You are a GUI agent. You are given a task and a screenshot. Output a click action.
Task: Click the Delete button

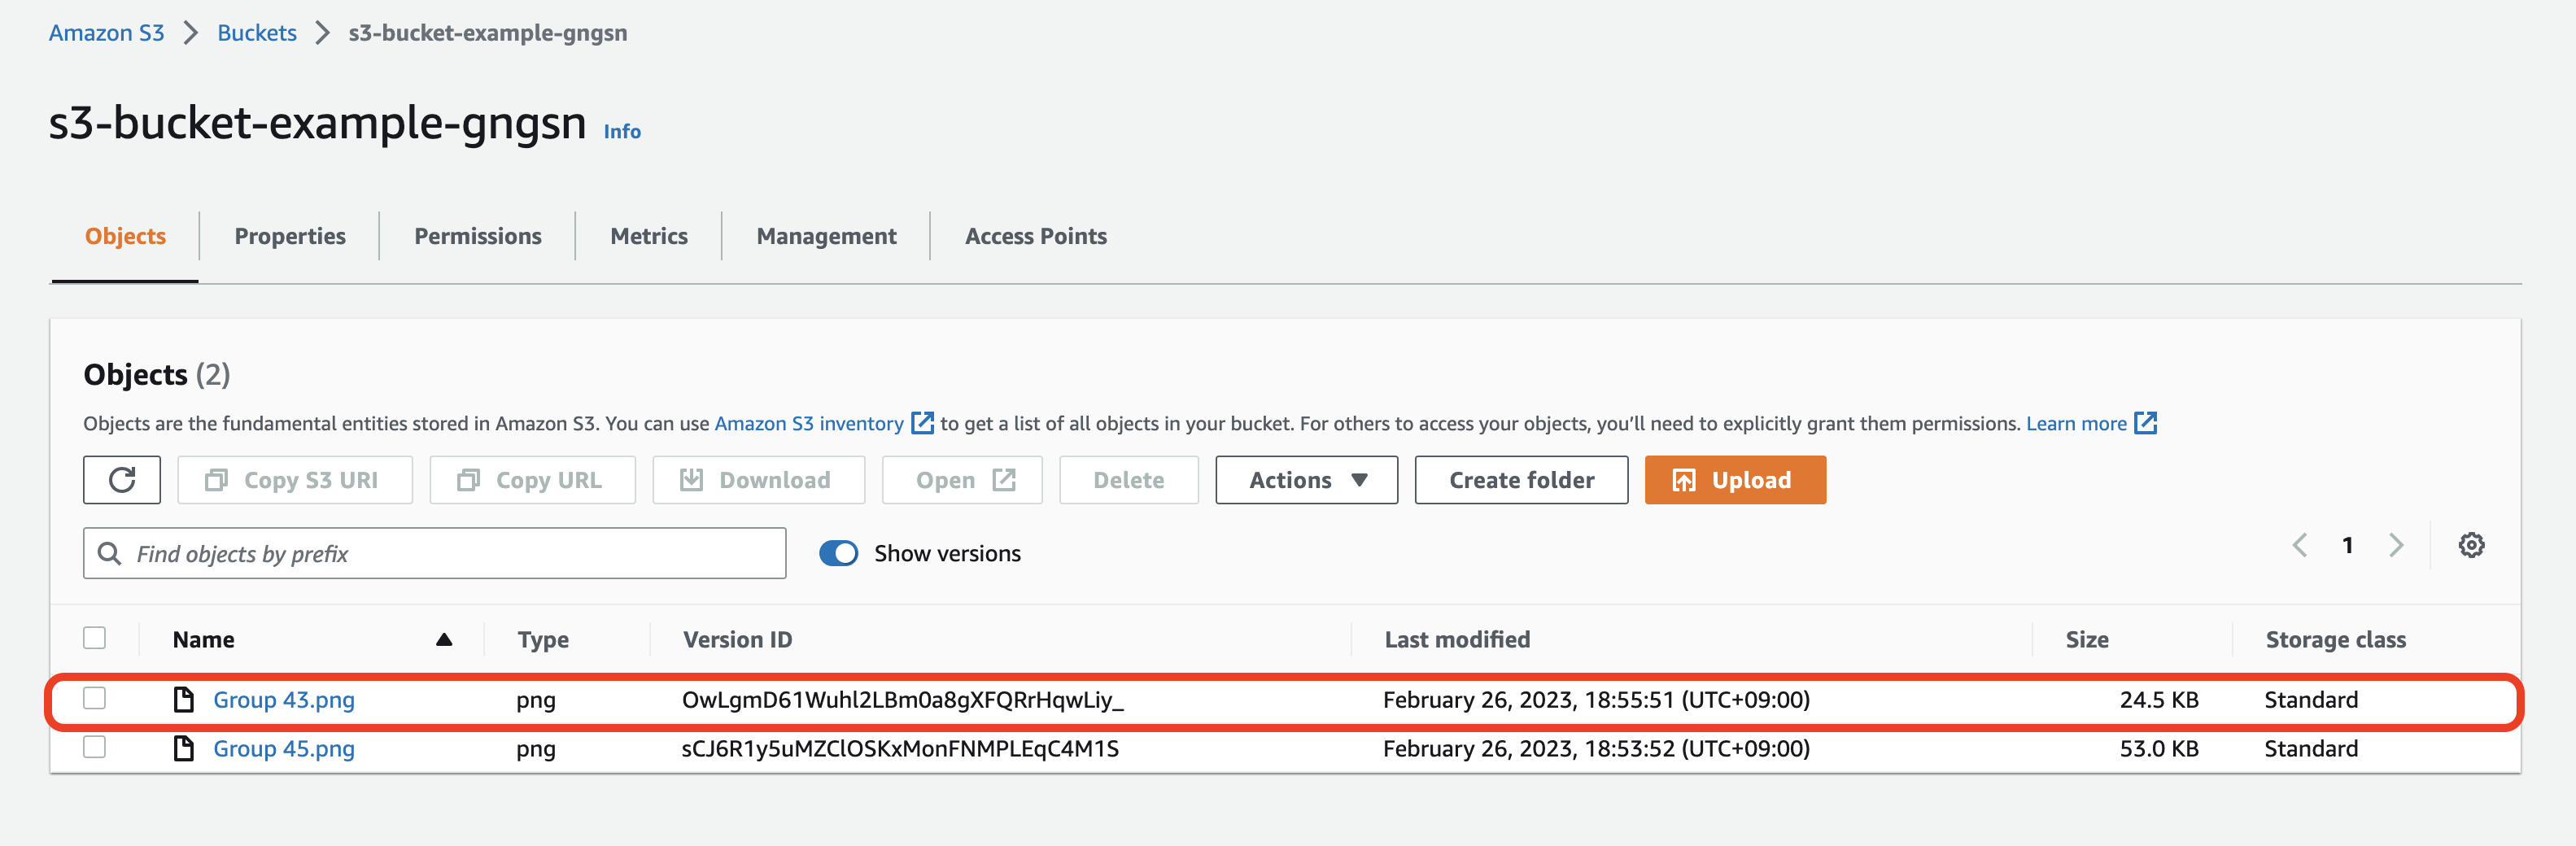[1128, 480]
